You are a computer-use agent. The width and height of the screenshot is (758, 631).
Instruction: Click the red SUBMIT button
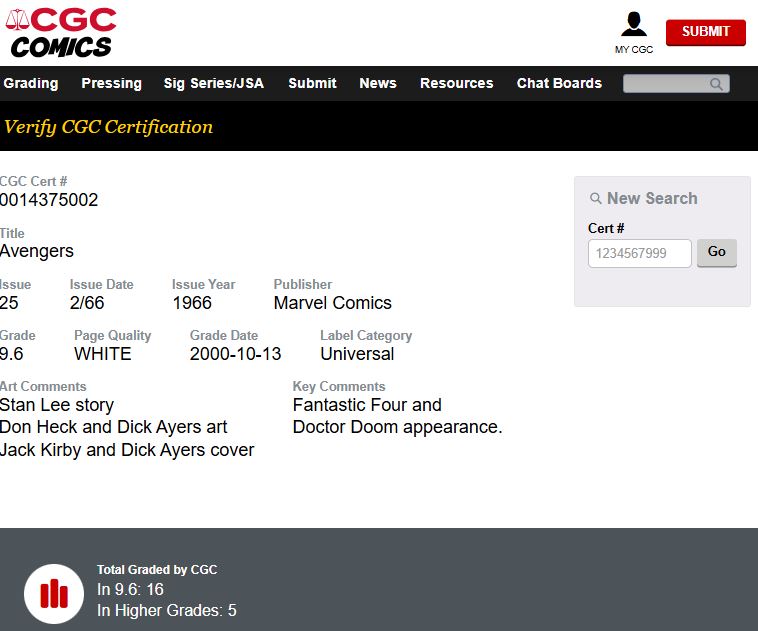pyautogui.click(x=705, y=32)
